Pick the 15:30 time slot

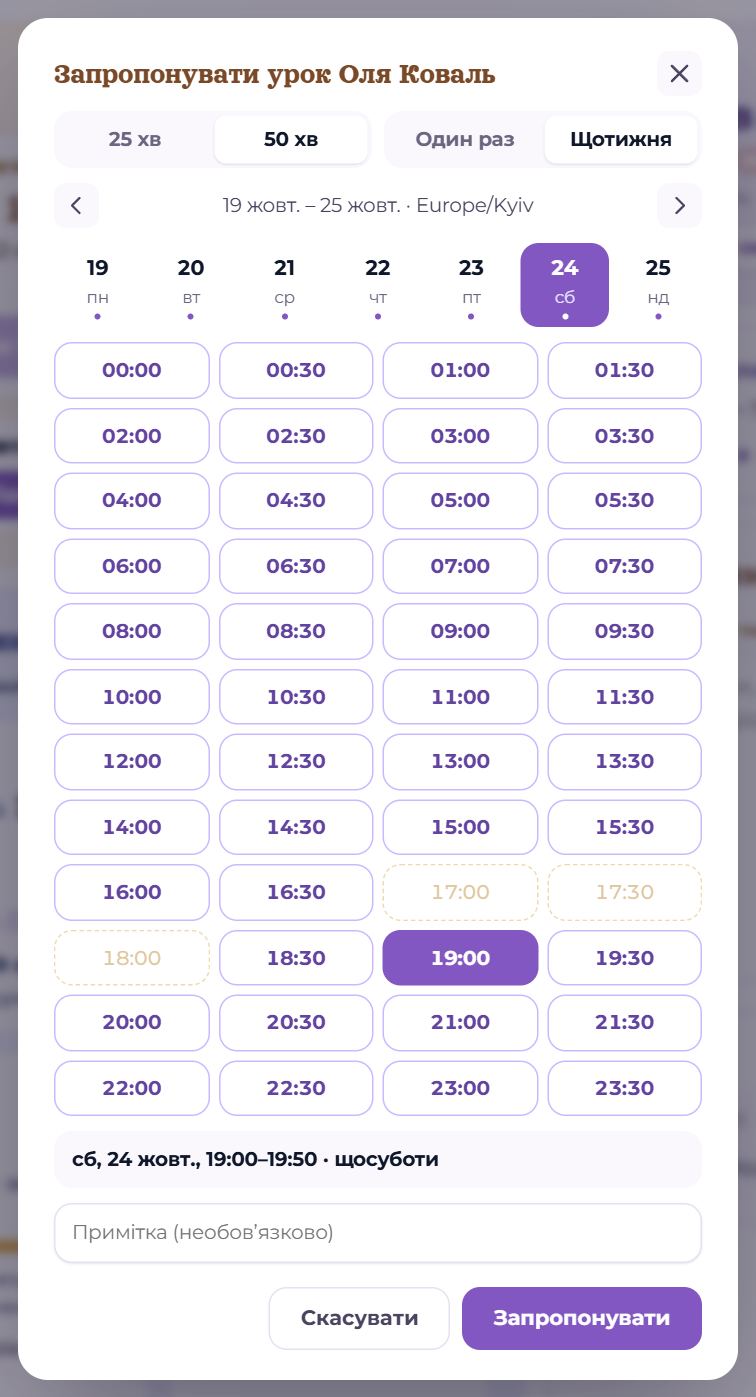click(625, 827)
